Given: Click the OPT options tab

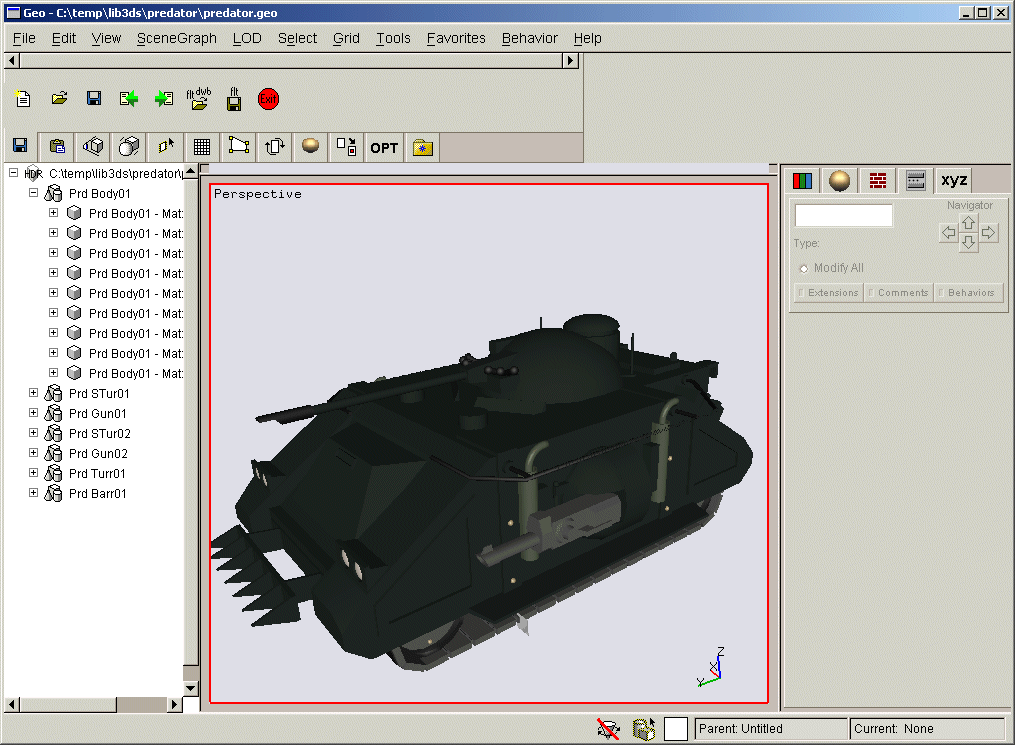Looking at the screenshot, I should click(x=384, y=147).
